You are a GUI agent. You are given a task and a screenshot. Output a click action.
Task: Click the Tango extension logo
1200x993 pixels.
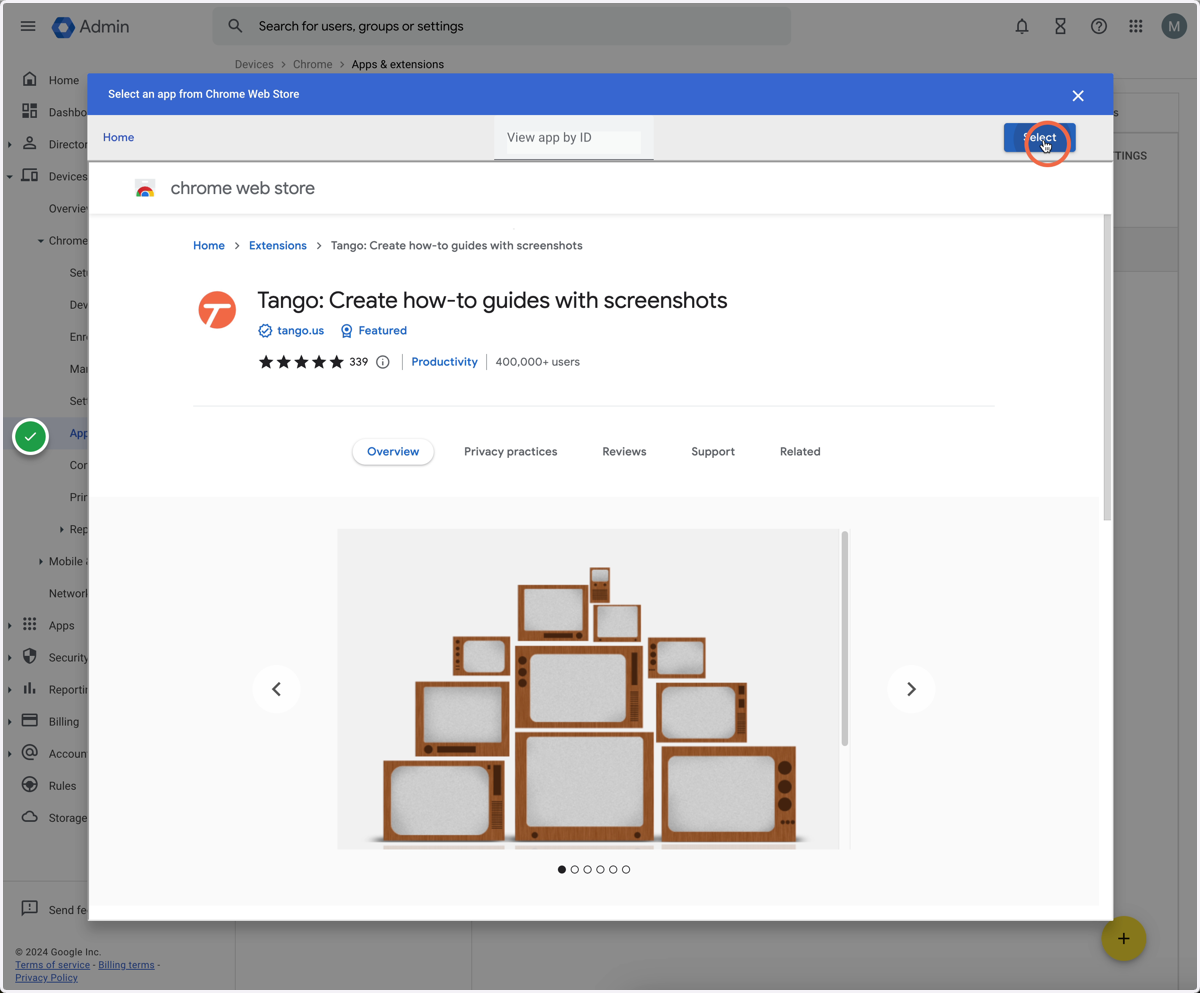(217, 310)
